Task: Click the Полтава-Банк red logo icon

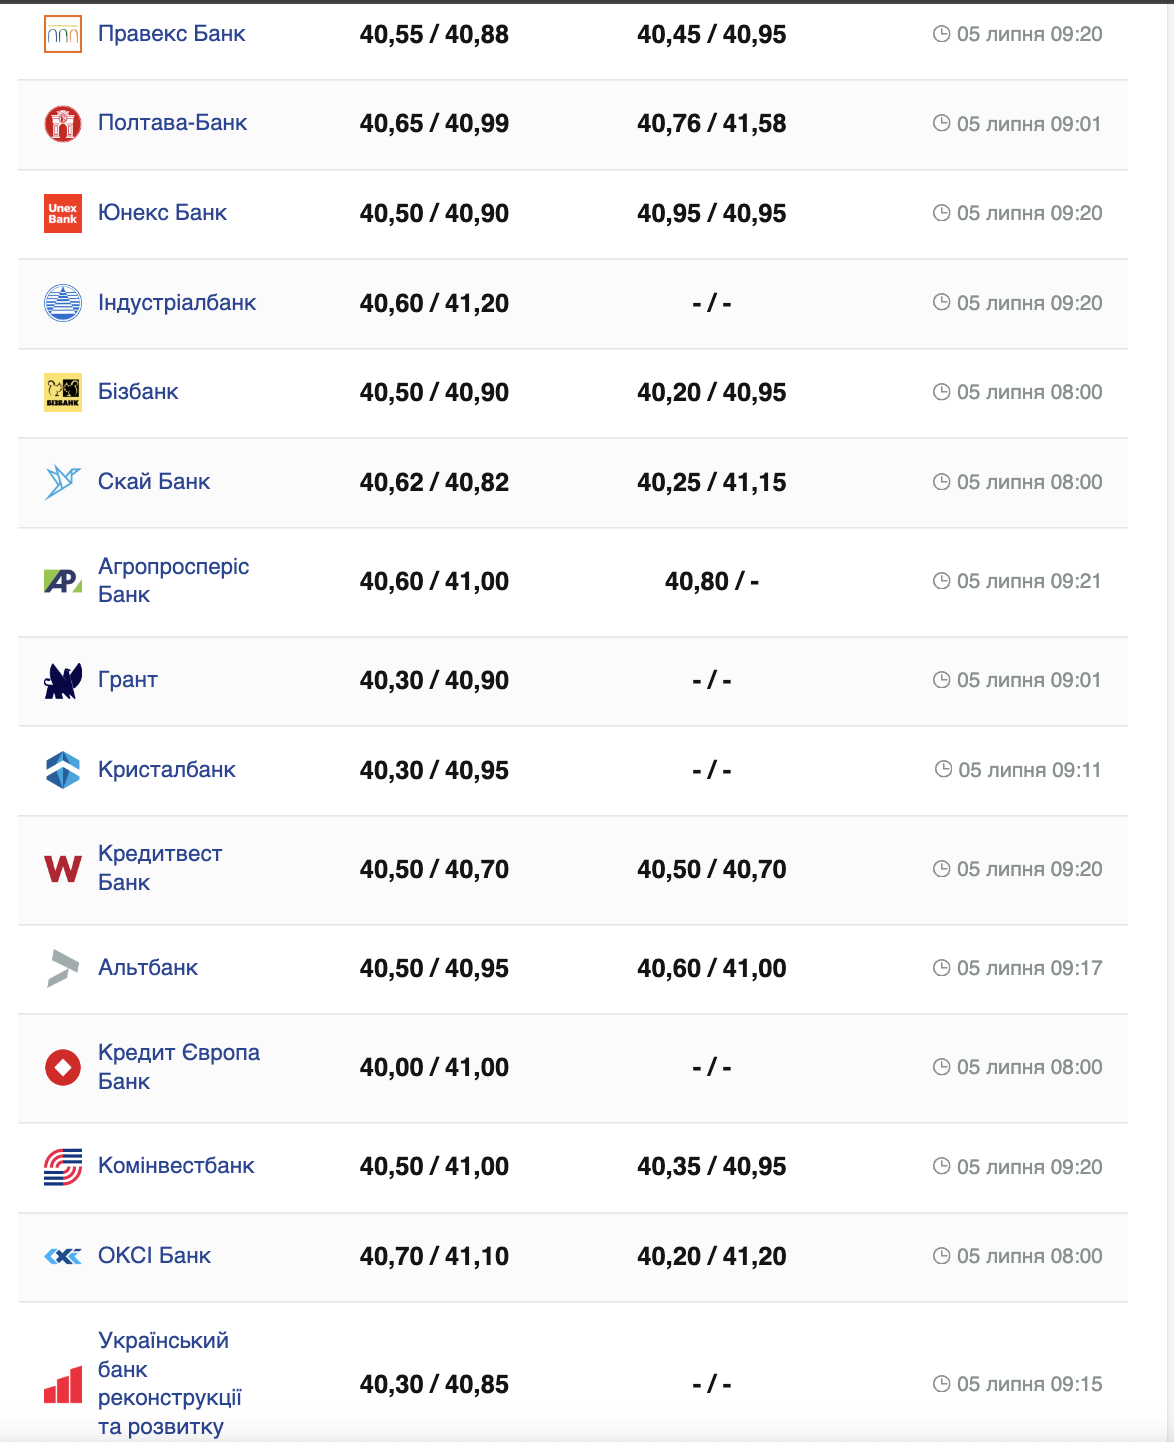Action: 63,124
